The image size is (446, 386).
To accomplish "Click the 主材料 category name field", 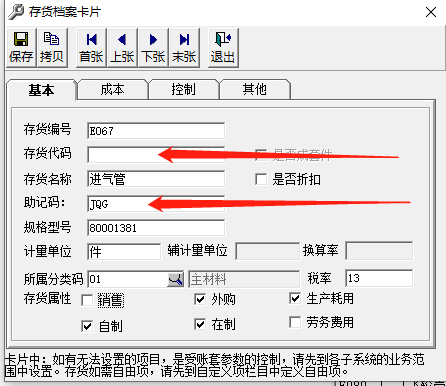I will (x=244, y=279).
